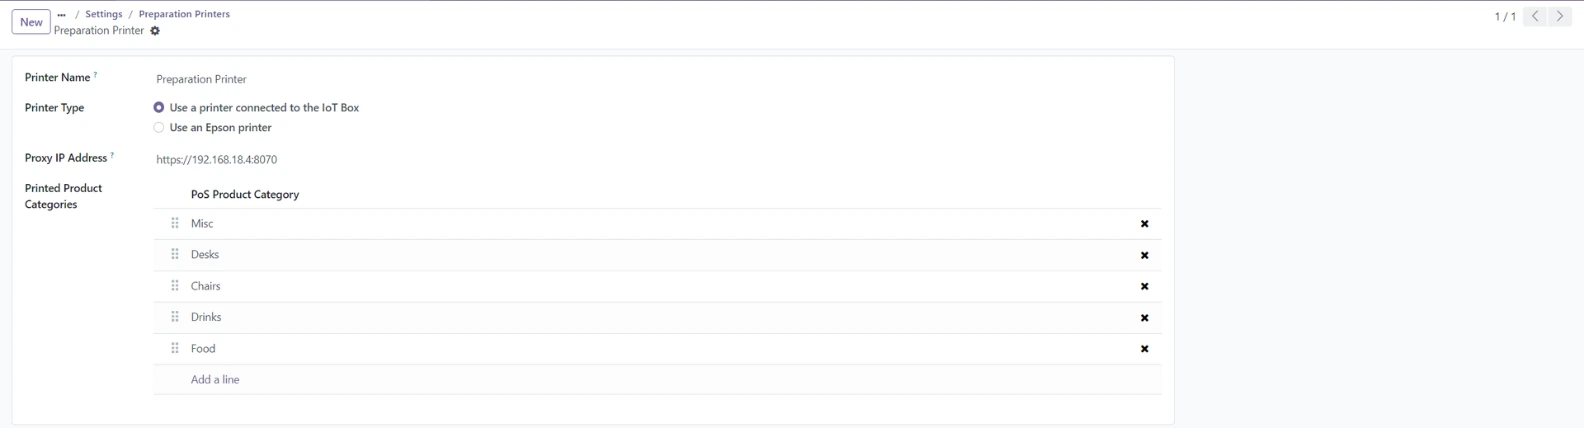
Task: Remove the Chairs category line
Action: (x=1144, y=286)
